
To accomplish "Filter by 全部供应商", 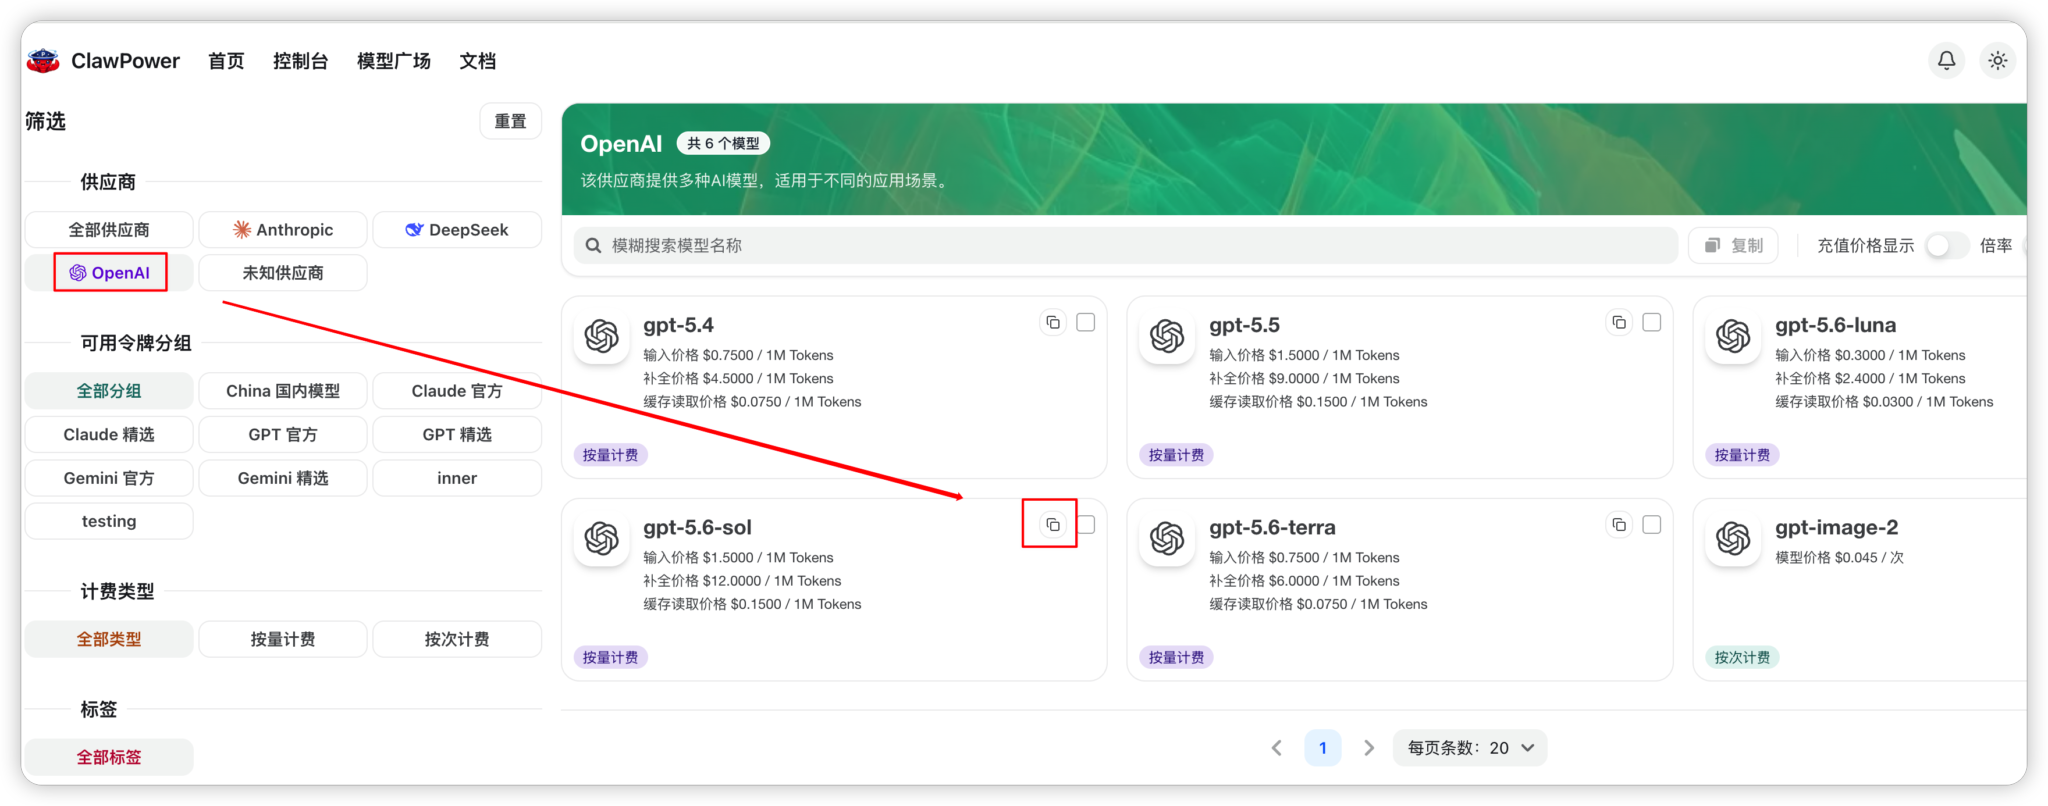I will point(109,230).
